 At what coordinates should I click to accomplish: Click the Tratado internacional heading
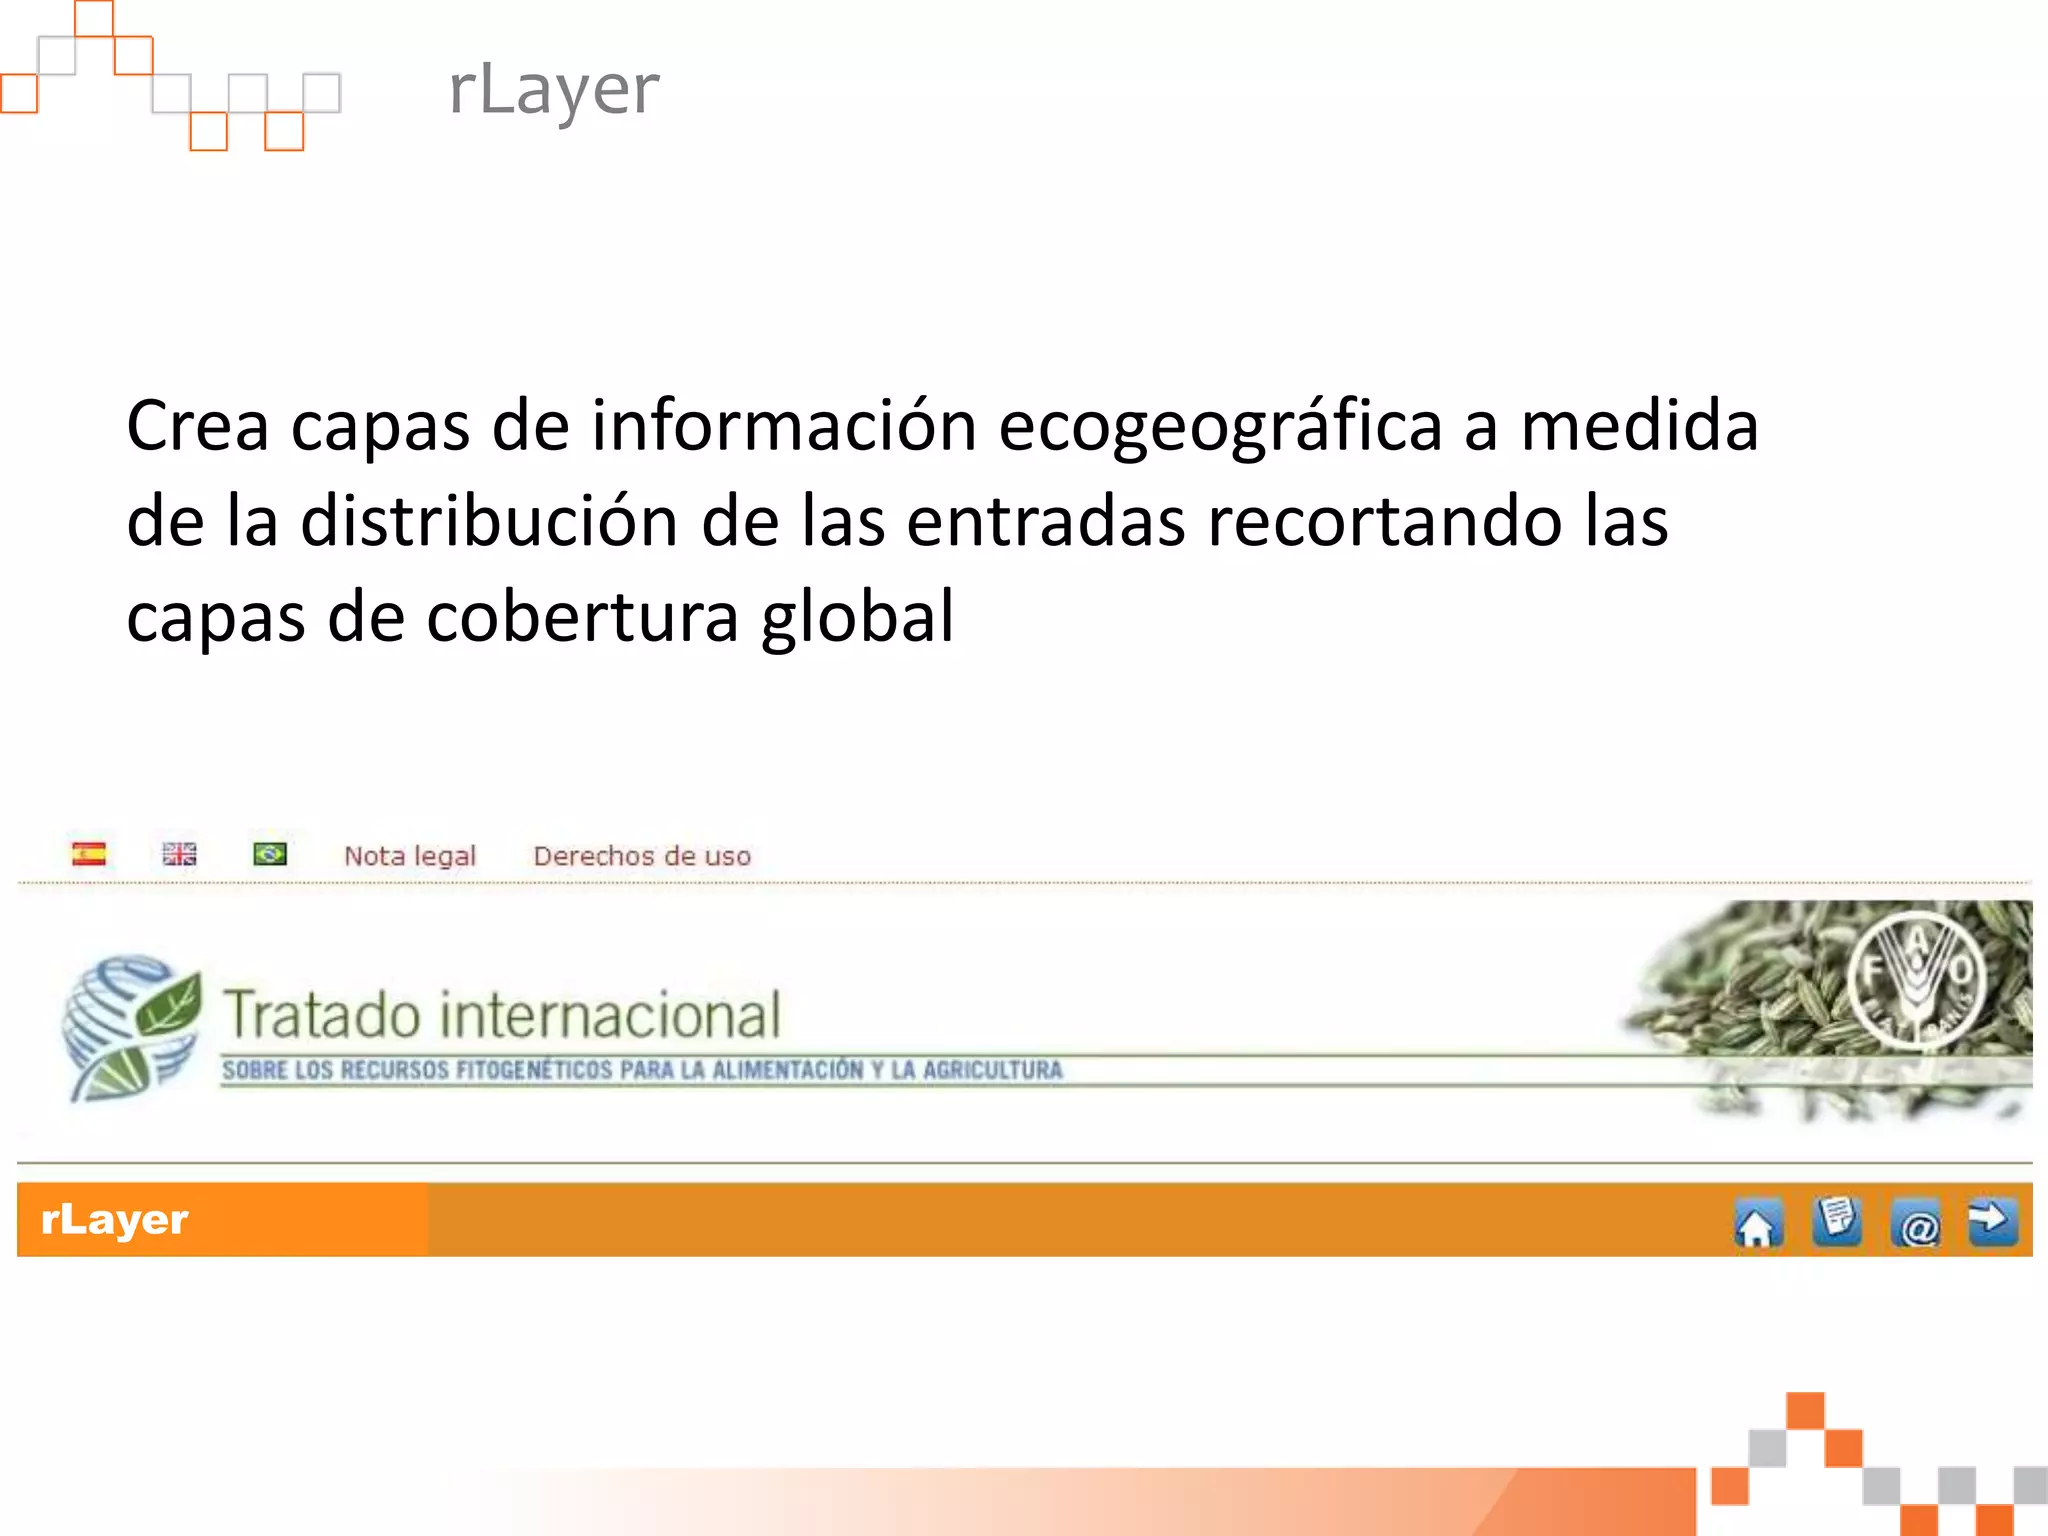(501, 1015)
